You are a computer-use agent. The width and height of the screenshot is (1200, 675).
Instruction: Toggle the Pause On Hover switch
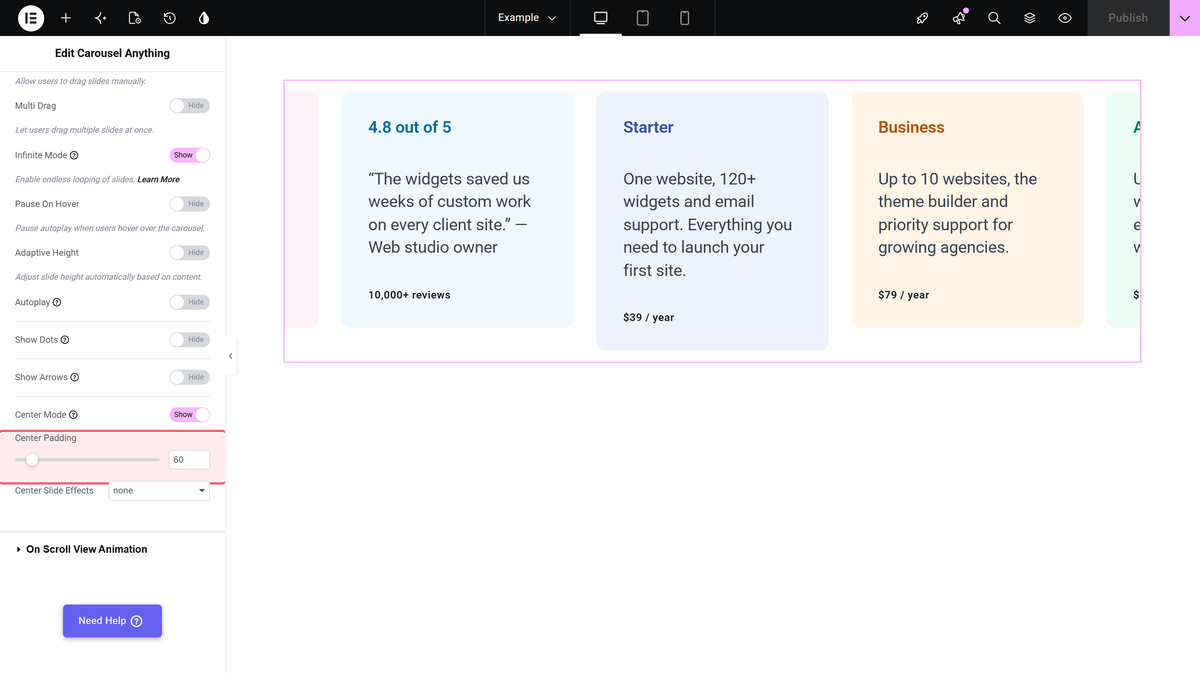pyautogui.click(x=189, y=204)
